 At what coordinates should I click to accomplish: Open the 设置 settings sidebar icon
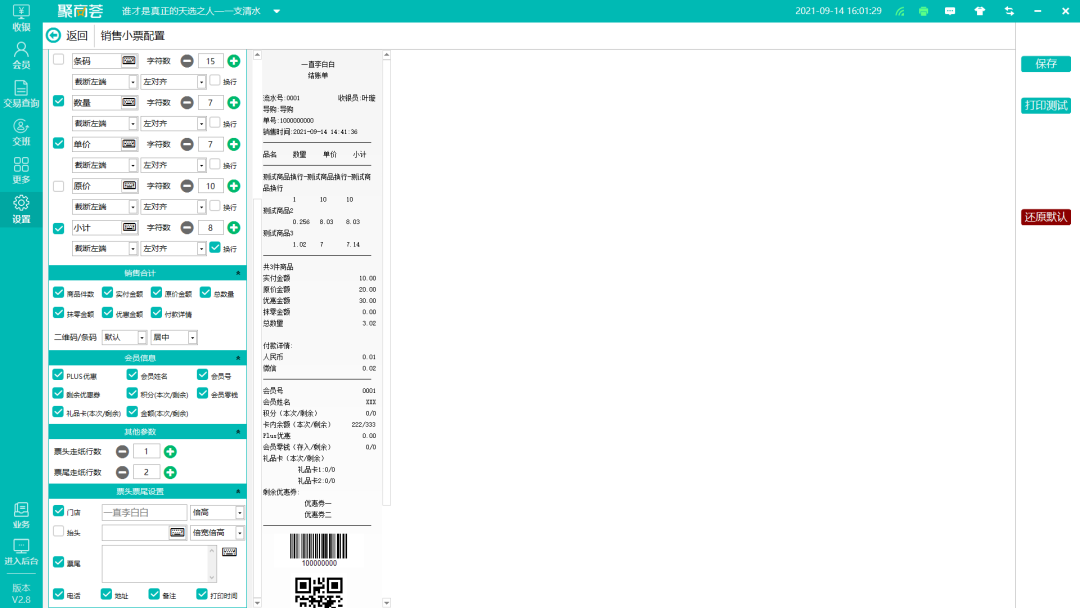(21, 207)
